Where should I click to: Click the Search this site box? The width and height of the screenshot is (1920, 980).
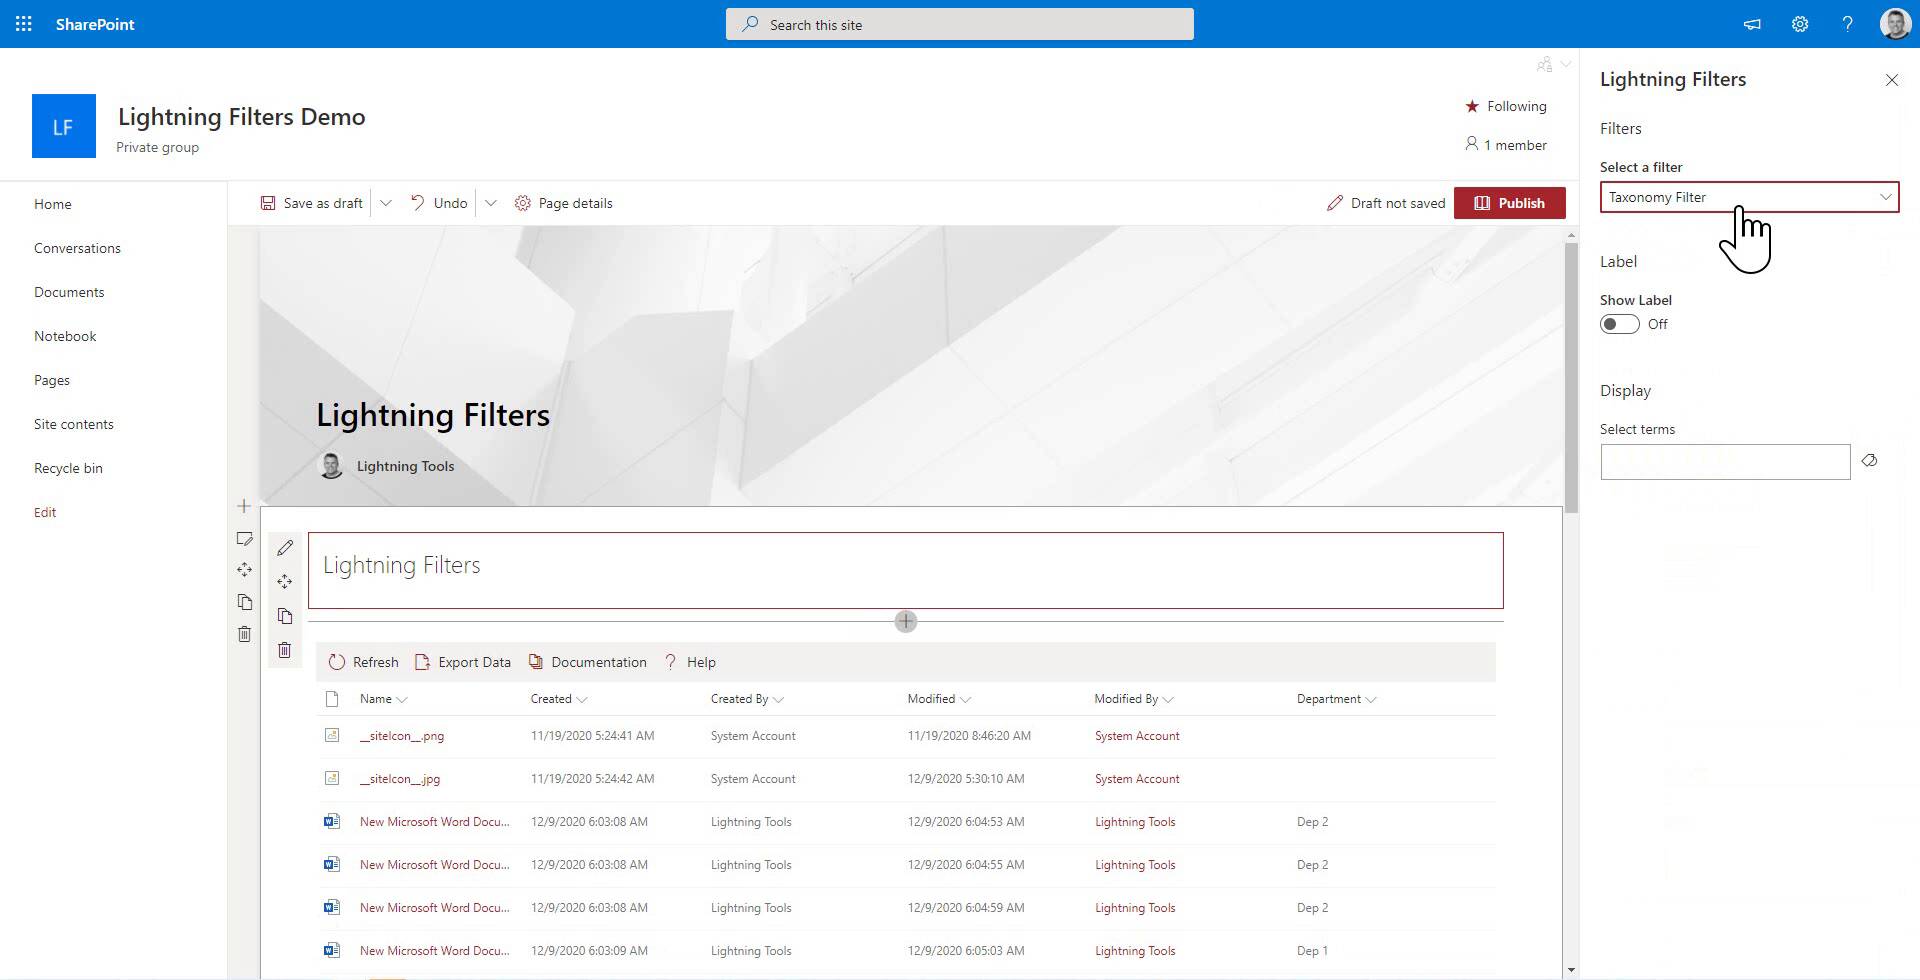coord(960,24)
